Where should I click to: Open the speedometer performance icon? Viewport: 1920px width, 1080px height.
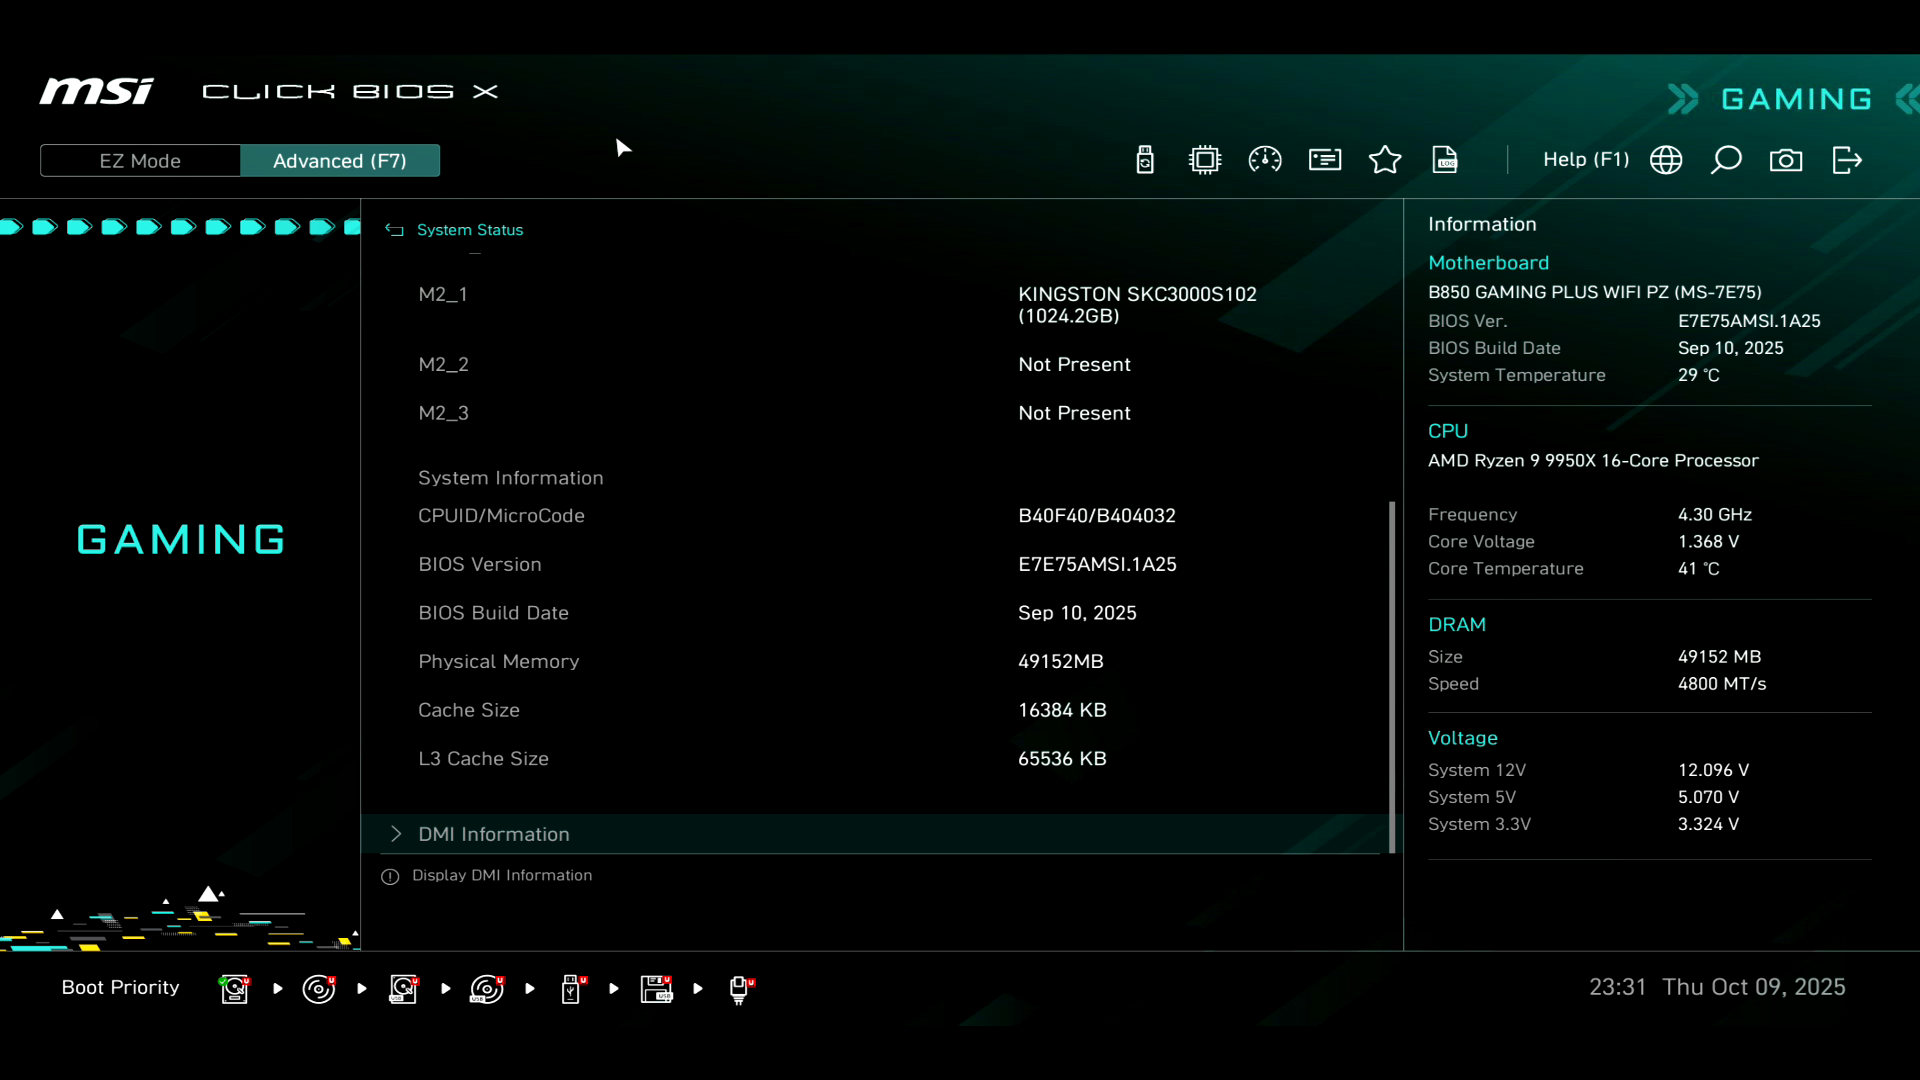(1265, 160)
